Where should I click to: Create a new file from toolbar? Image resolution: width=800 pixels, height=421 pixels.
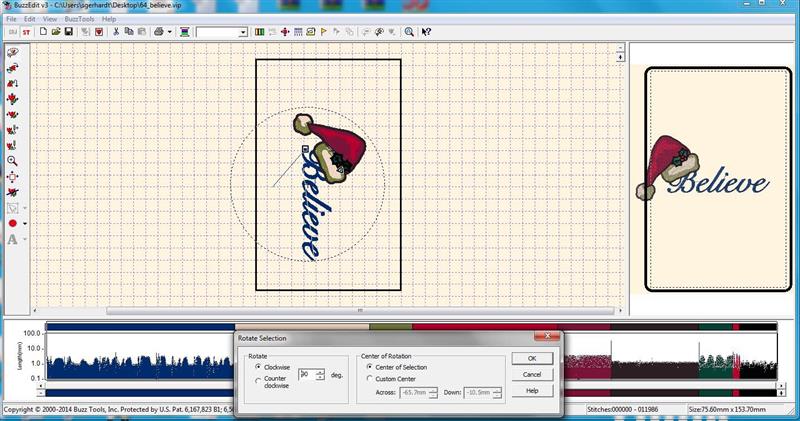pos(43,32)
